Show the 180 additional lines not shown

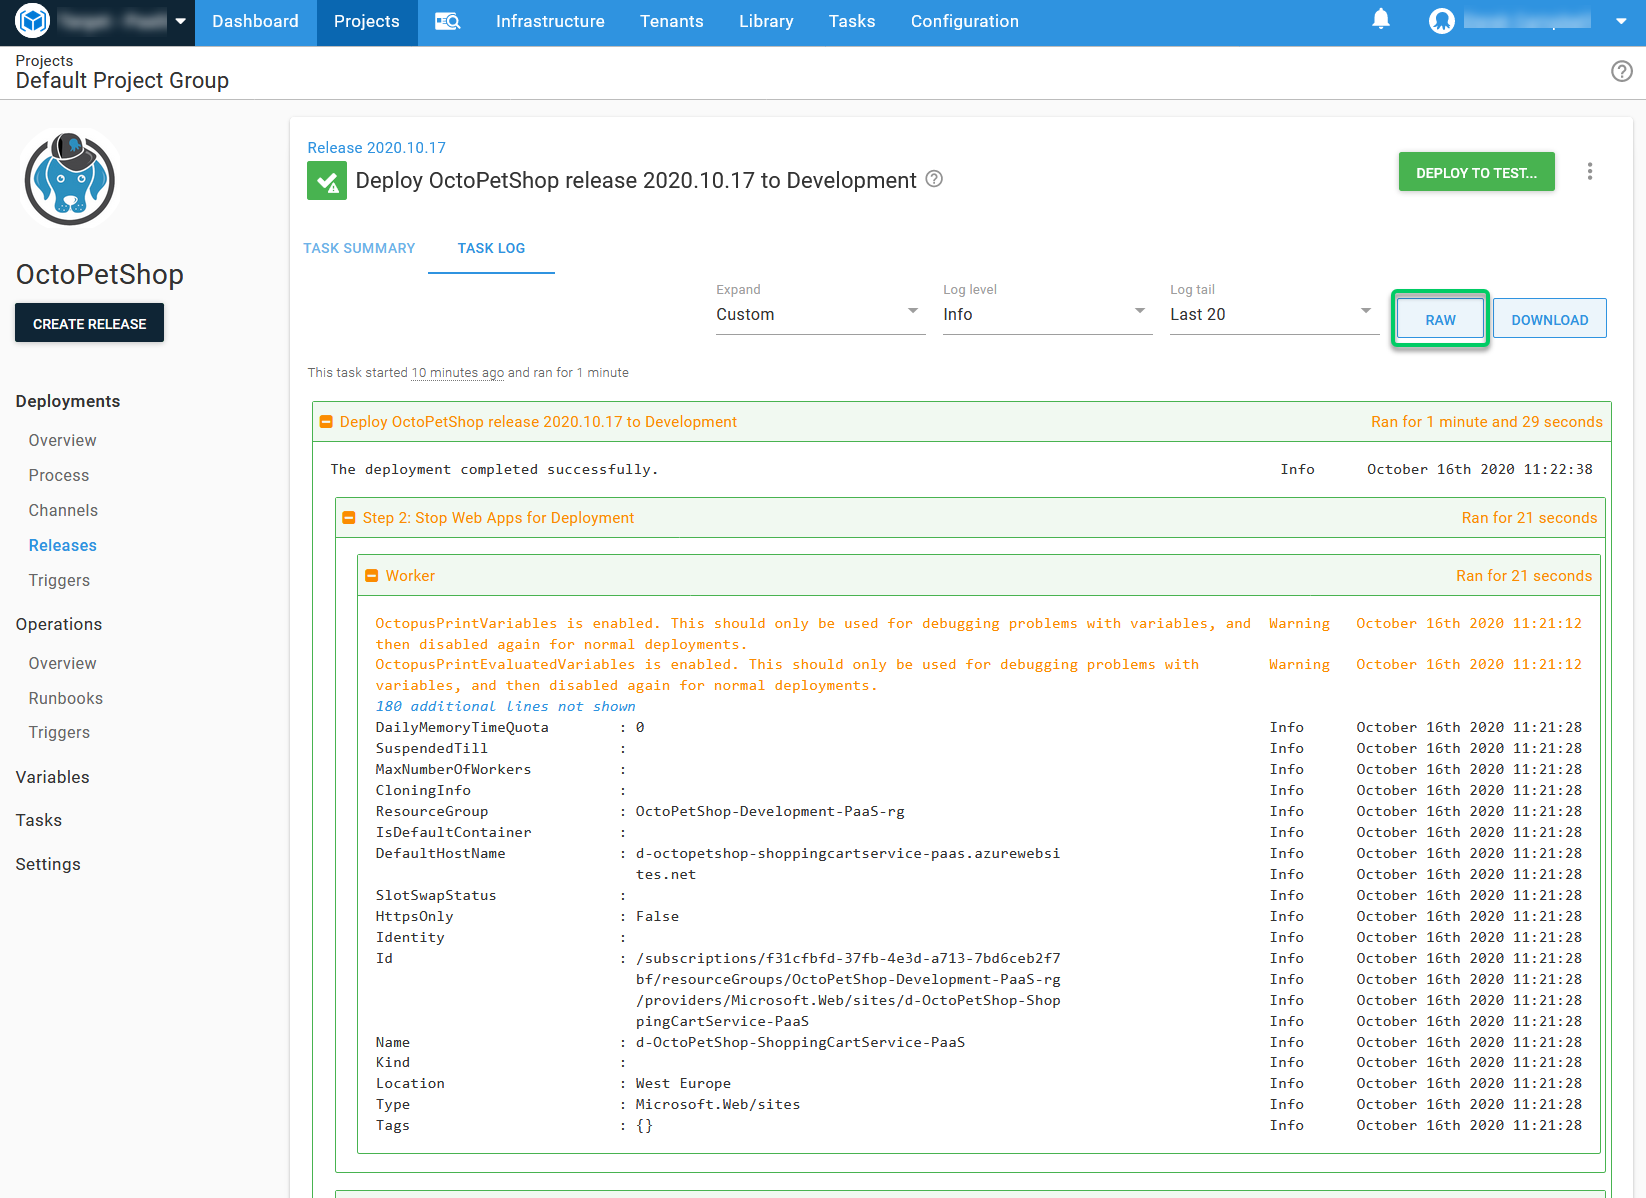click(x=505, y=706)
